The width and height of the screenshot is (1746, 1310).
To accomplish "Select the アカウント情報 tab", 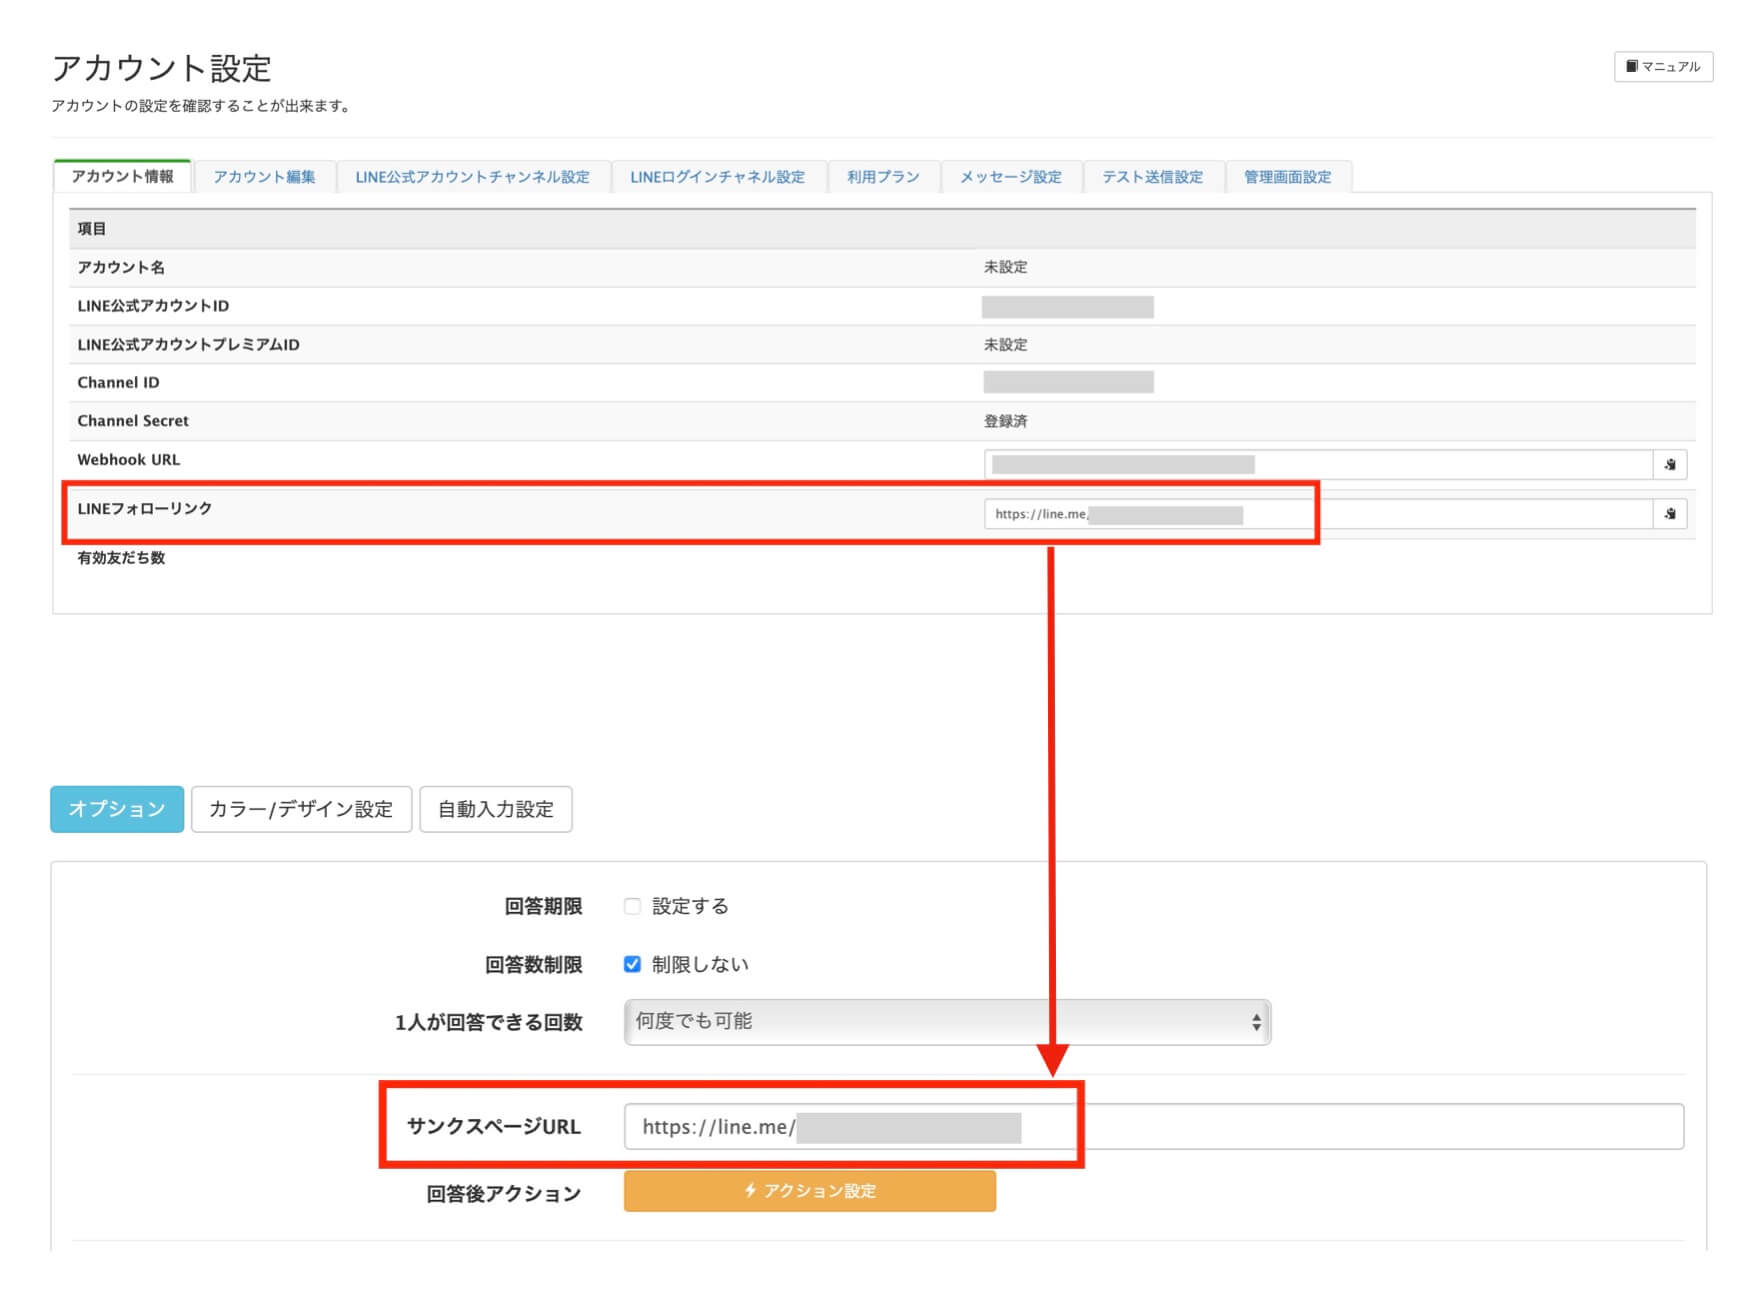I will [122, 177].
